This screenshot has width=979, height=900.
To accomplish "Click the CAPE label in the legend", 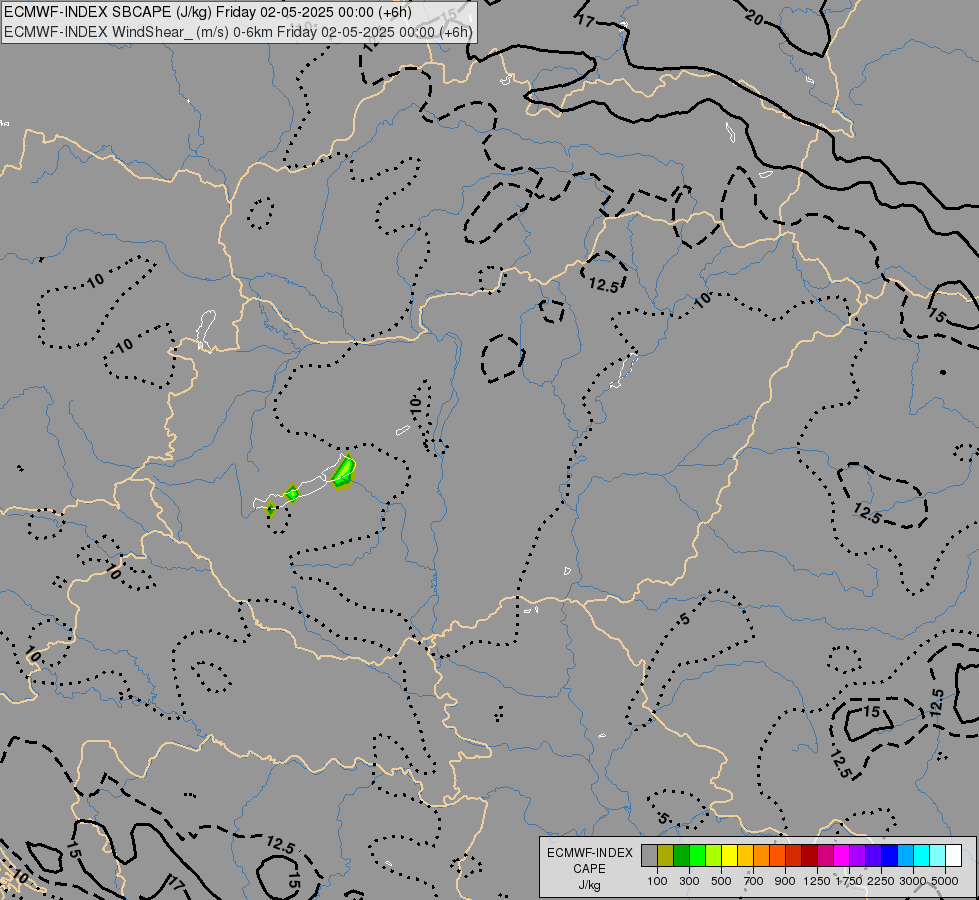I will click(589, 869).
